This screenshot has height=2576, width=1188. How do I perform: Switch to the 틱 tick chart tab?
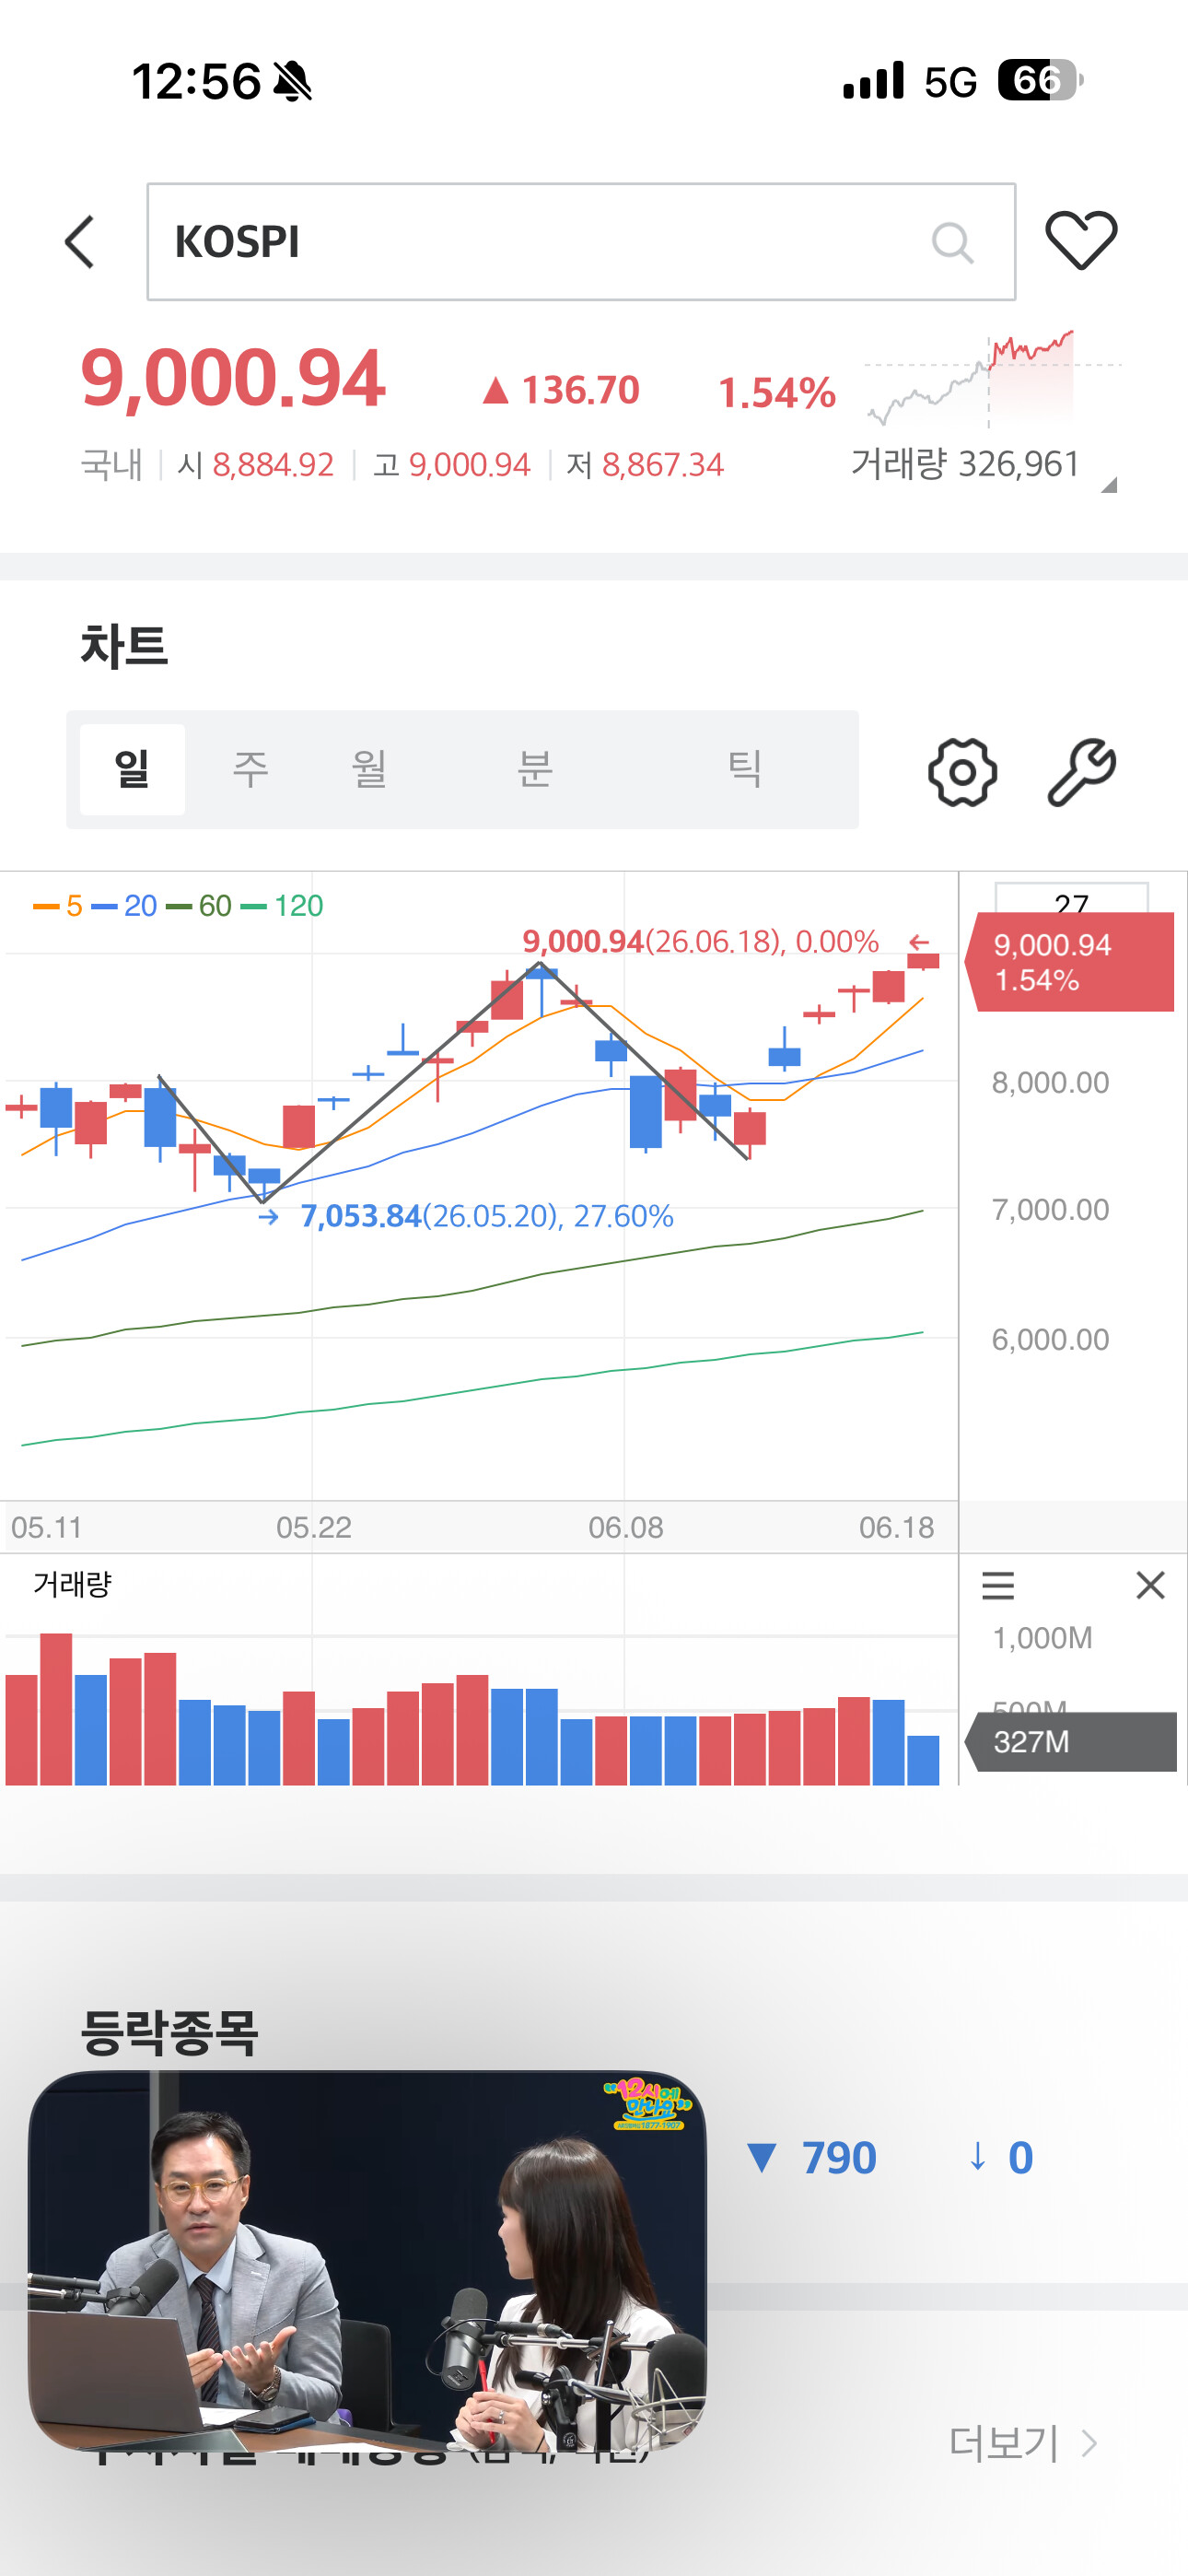point(744,769)
